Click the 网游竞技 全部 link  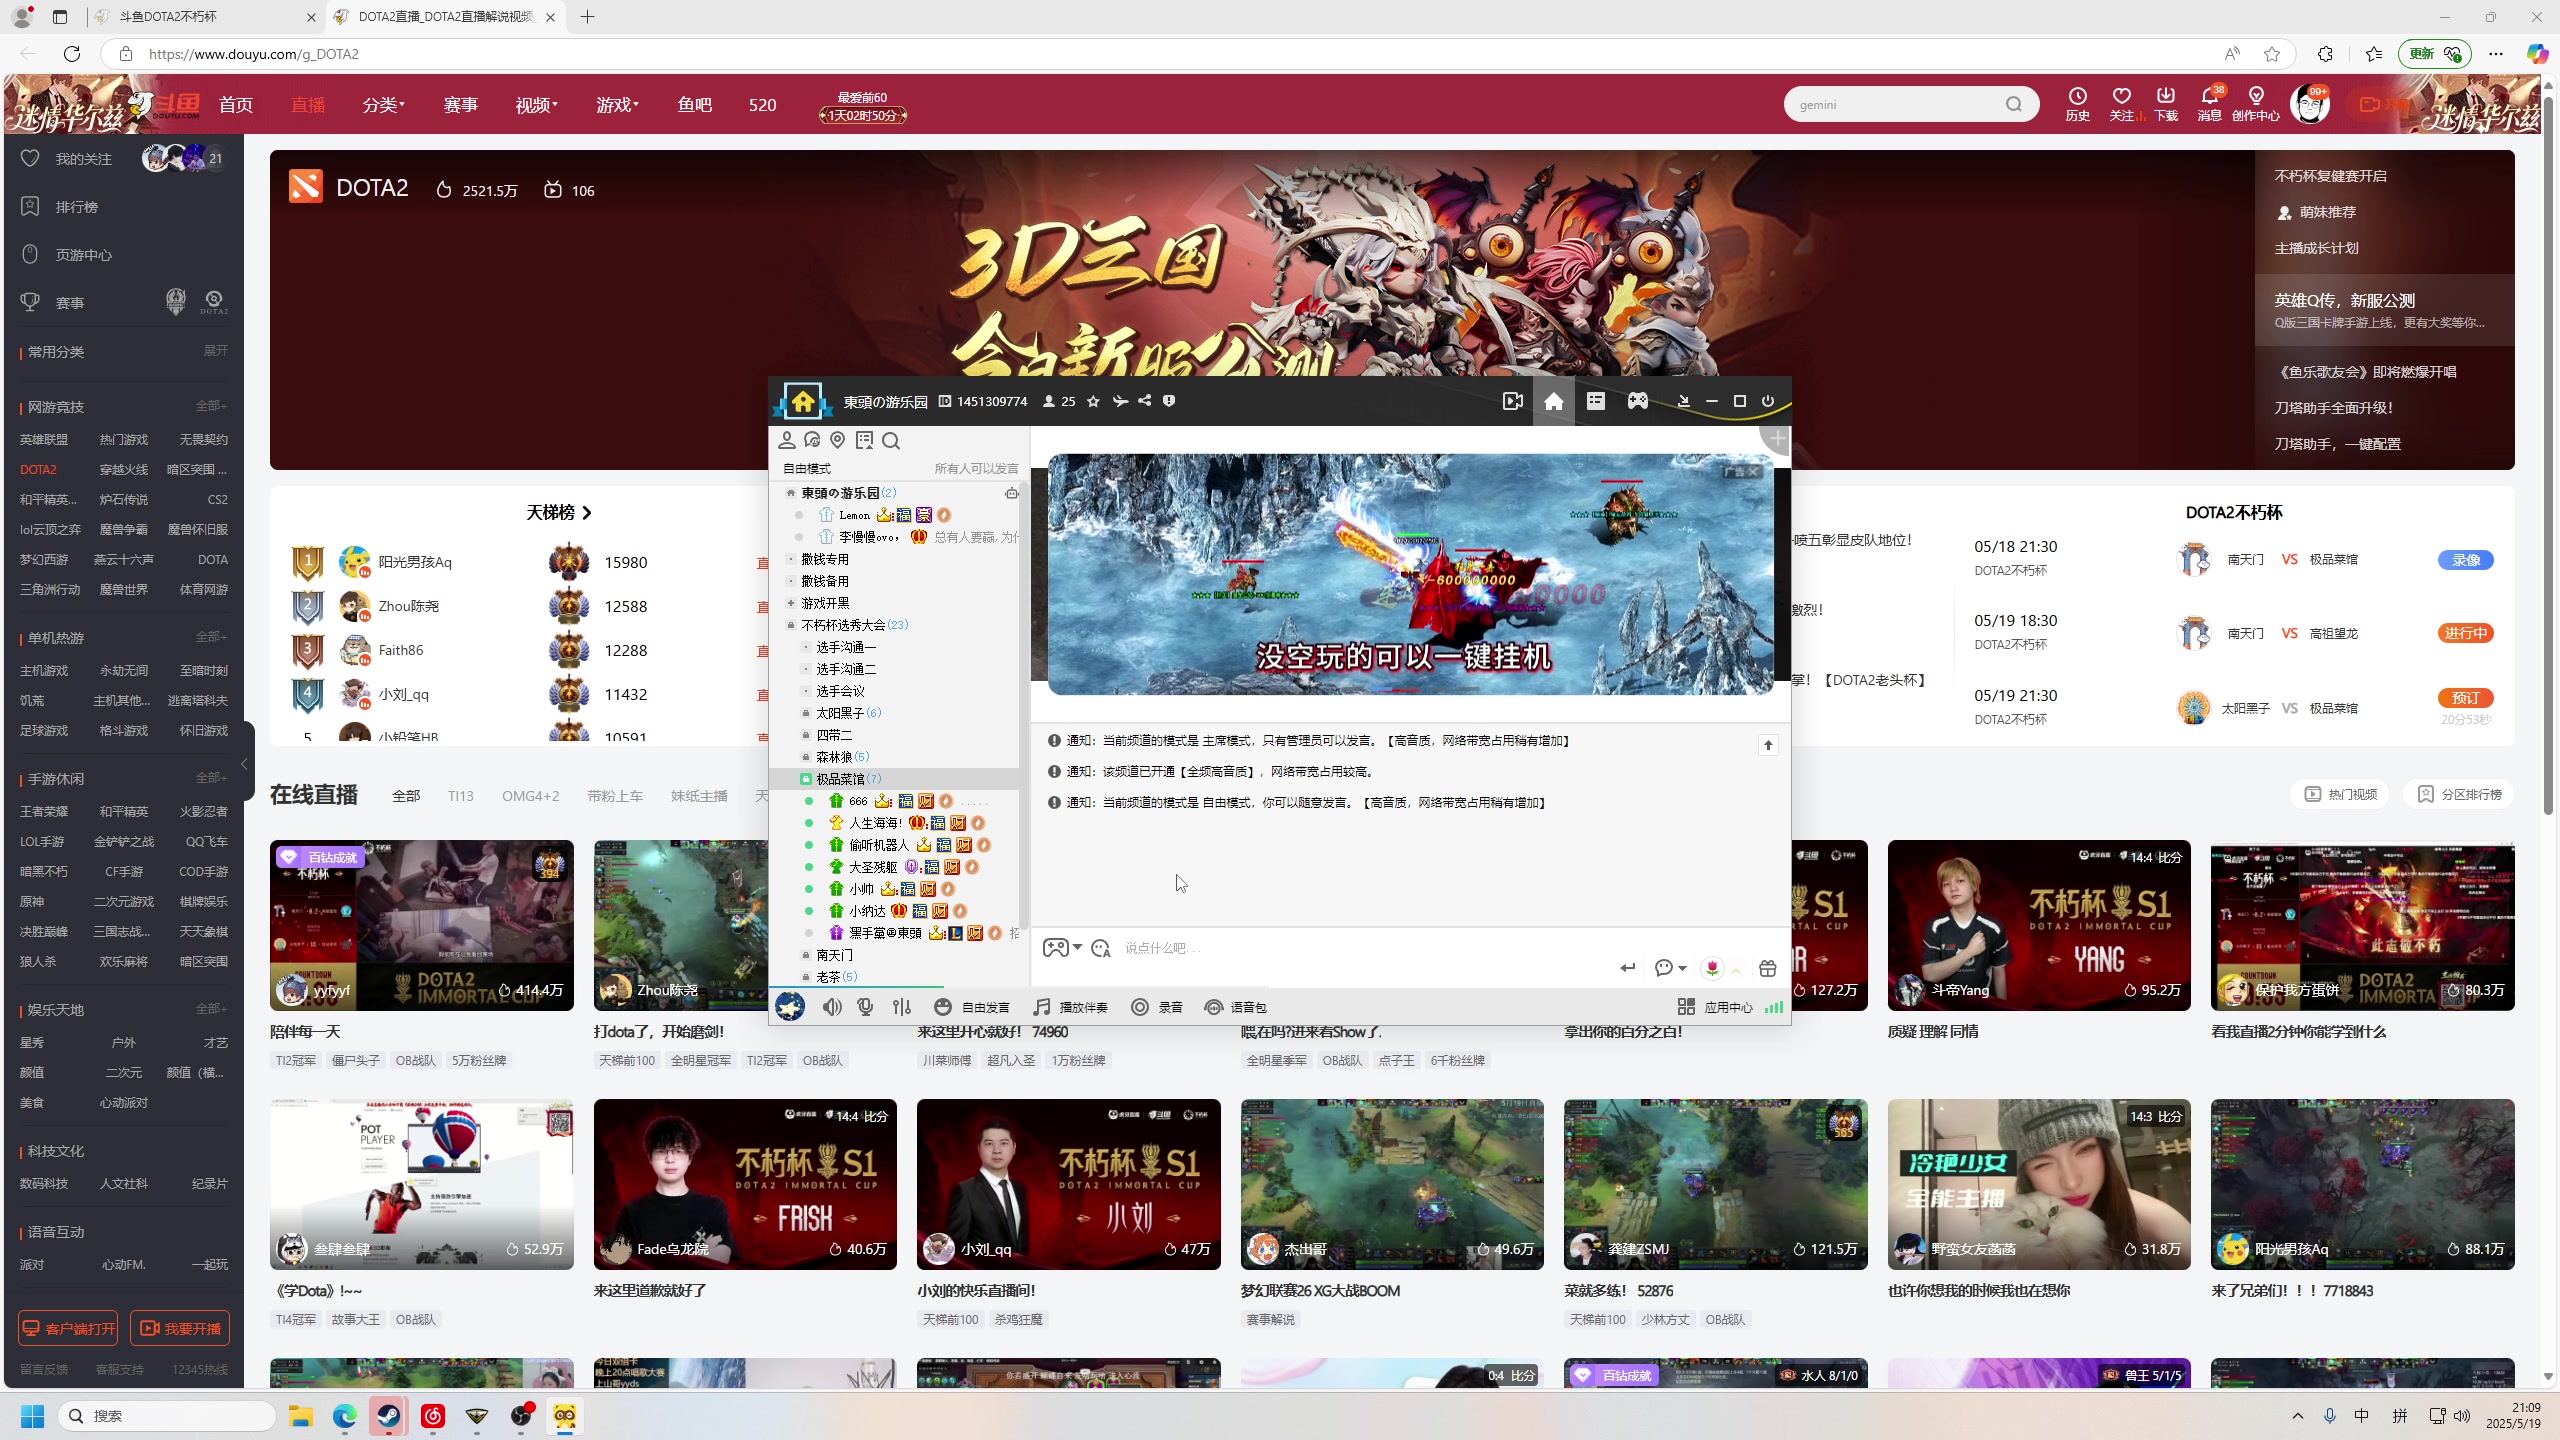tap(211, 406)
